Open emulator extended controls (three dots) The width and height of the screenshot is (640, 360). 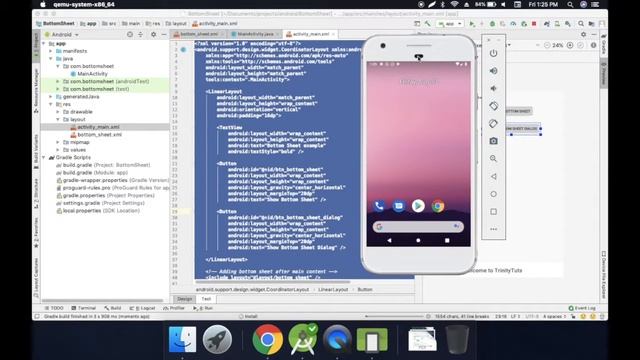click(x=493, y=229)
